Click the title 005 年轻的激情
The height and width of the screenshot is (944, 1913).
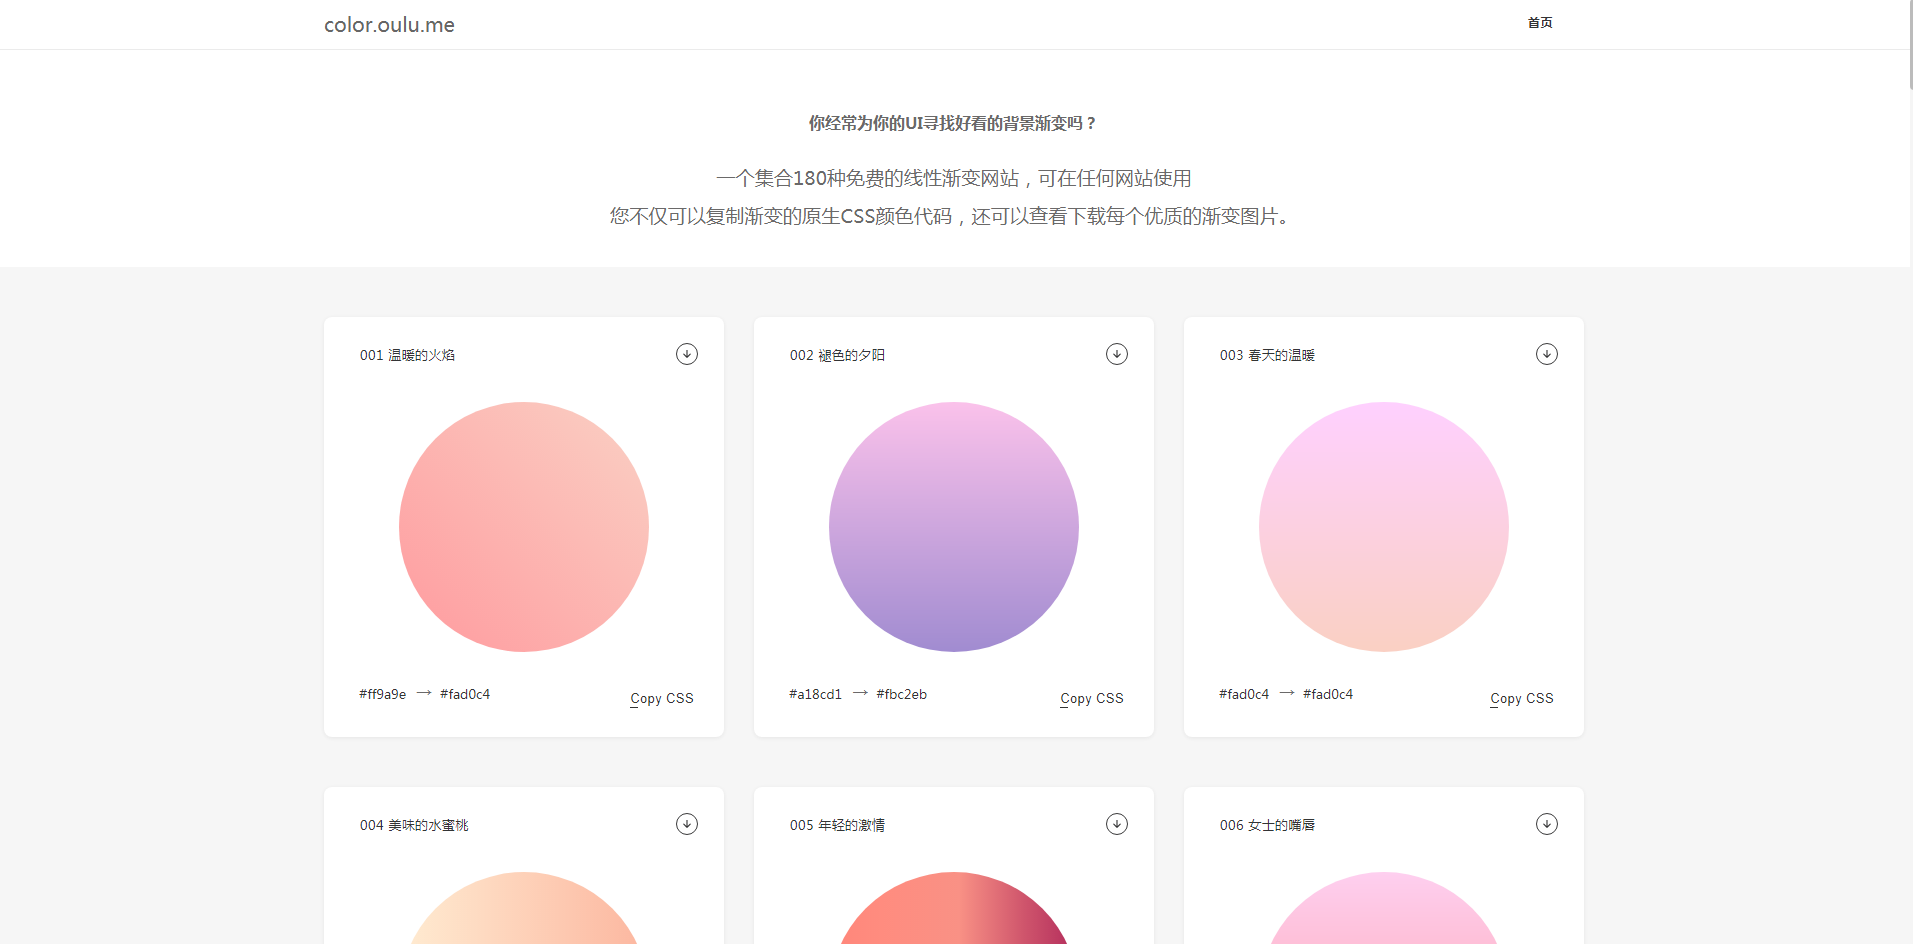click(x=837, y=824)
